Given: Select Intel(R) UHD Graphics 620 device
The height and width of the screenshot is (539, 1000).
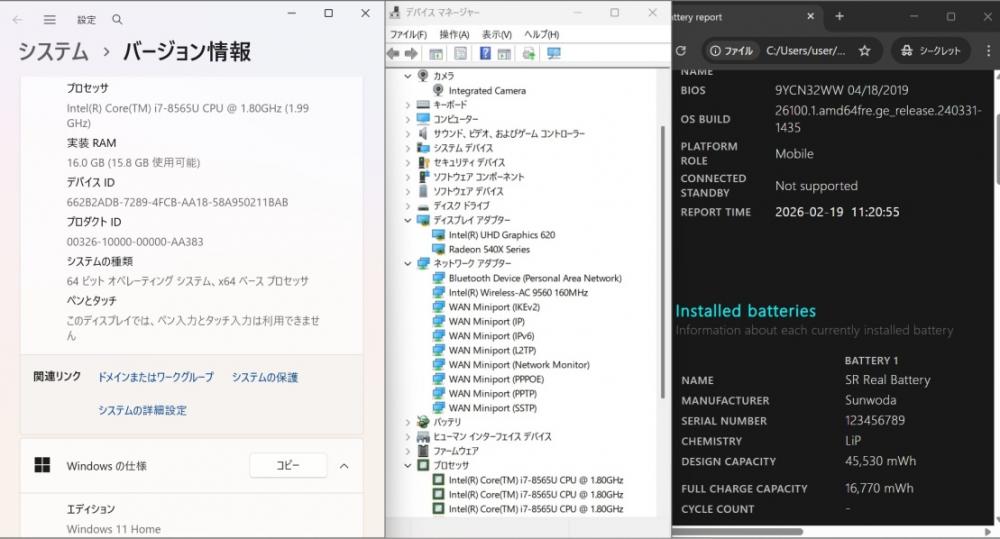Looking at the screenshot, I should coord(501,235).
